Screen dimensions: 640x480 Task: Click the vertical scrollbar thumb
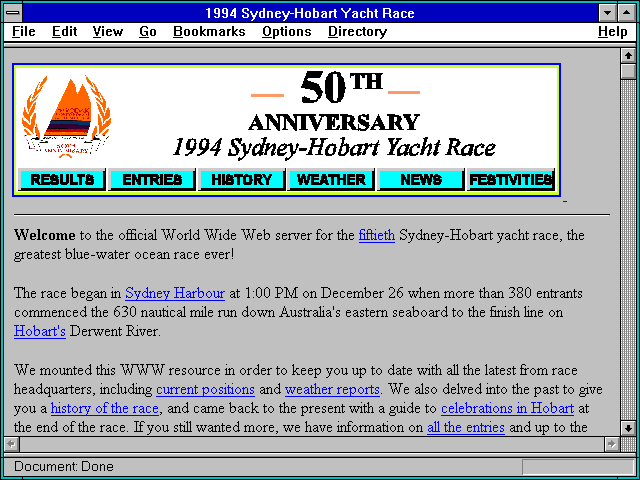[628, 71]
